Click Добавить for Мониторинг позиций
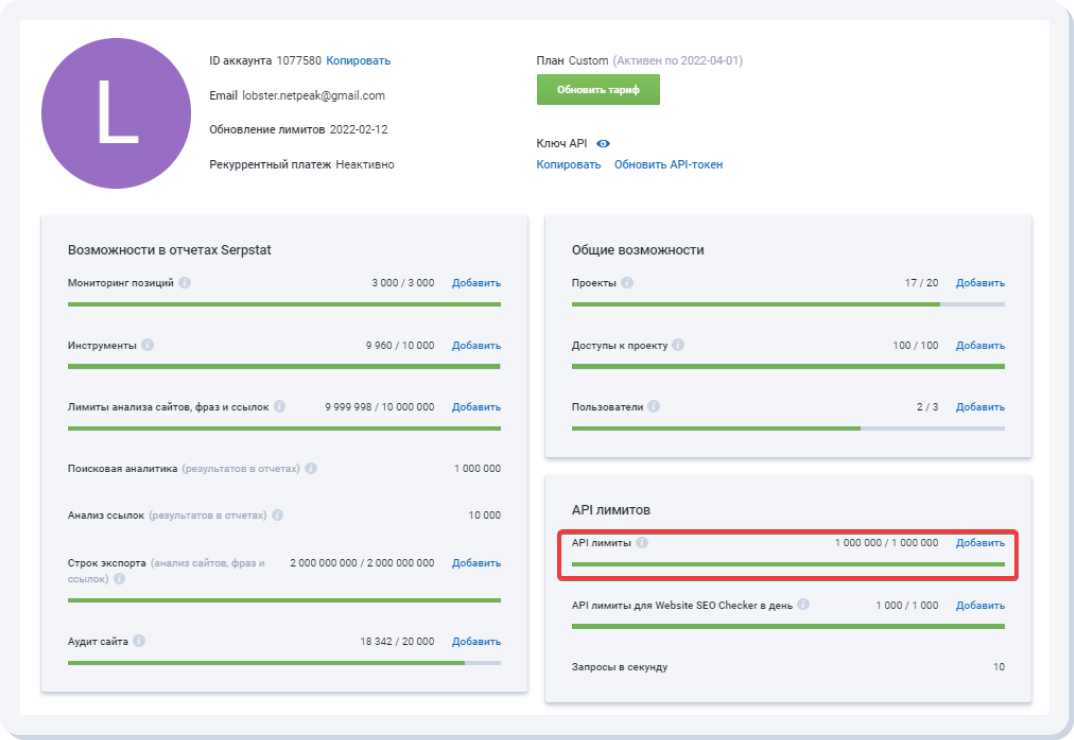 tap(476, 283)
